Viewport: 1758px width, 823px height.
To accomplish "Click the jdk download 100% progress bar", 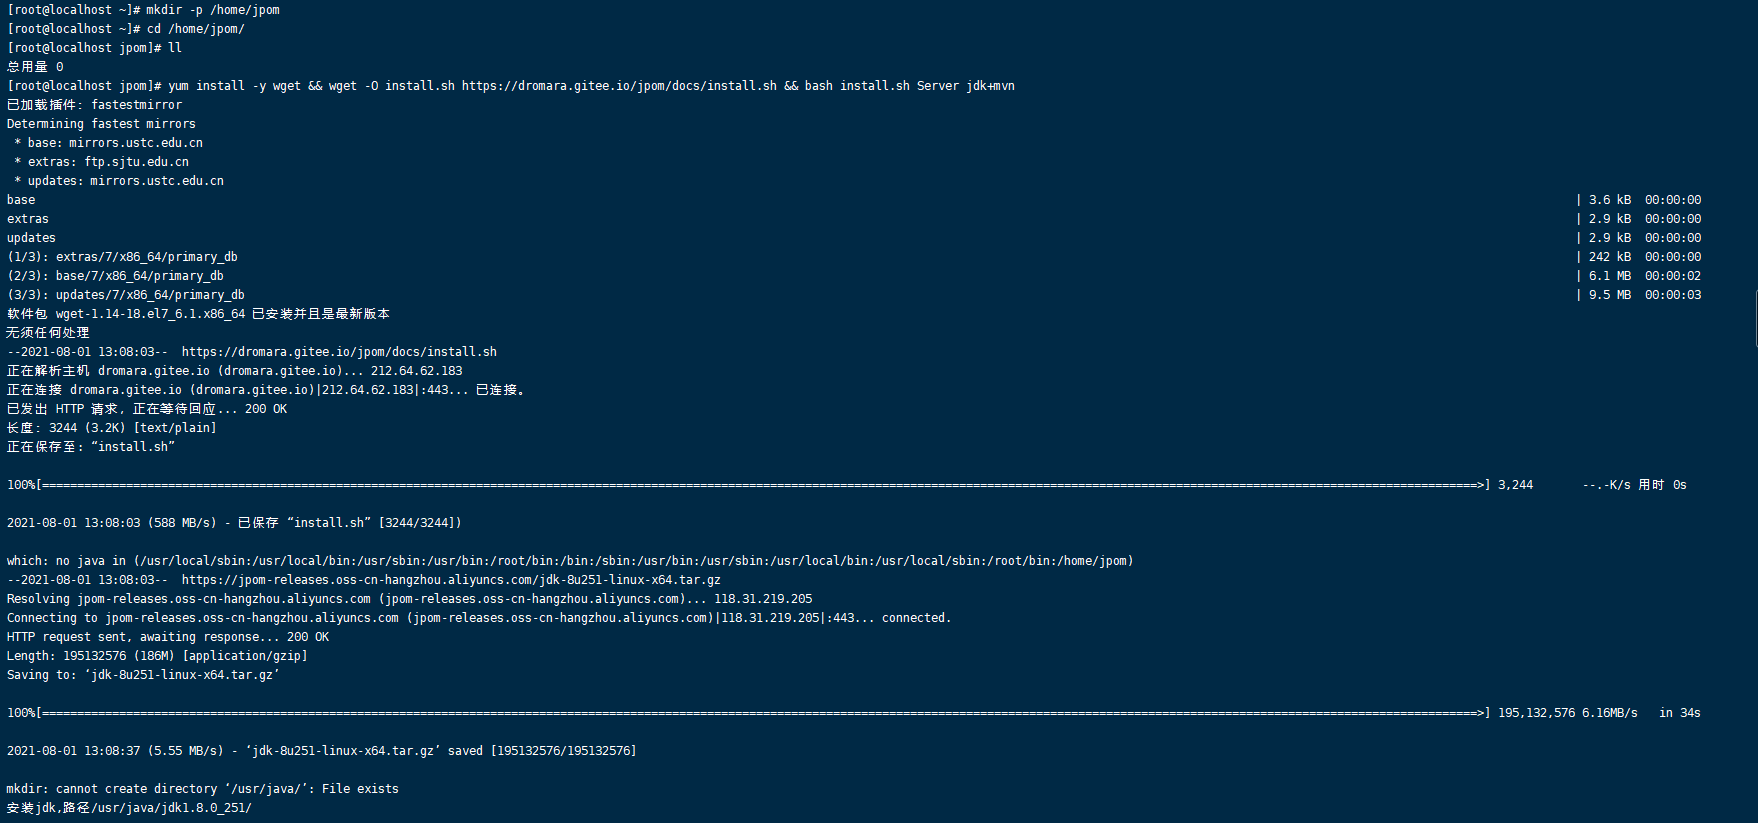I will pyautogui.click(x=749, y=713).
